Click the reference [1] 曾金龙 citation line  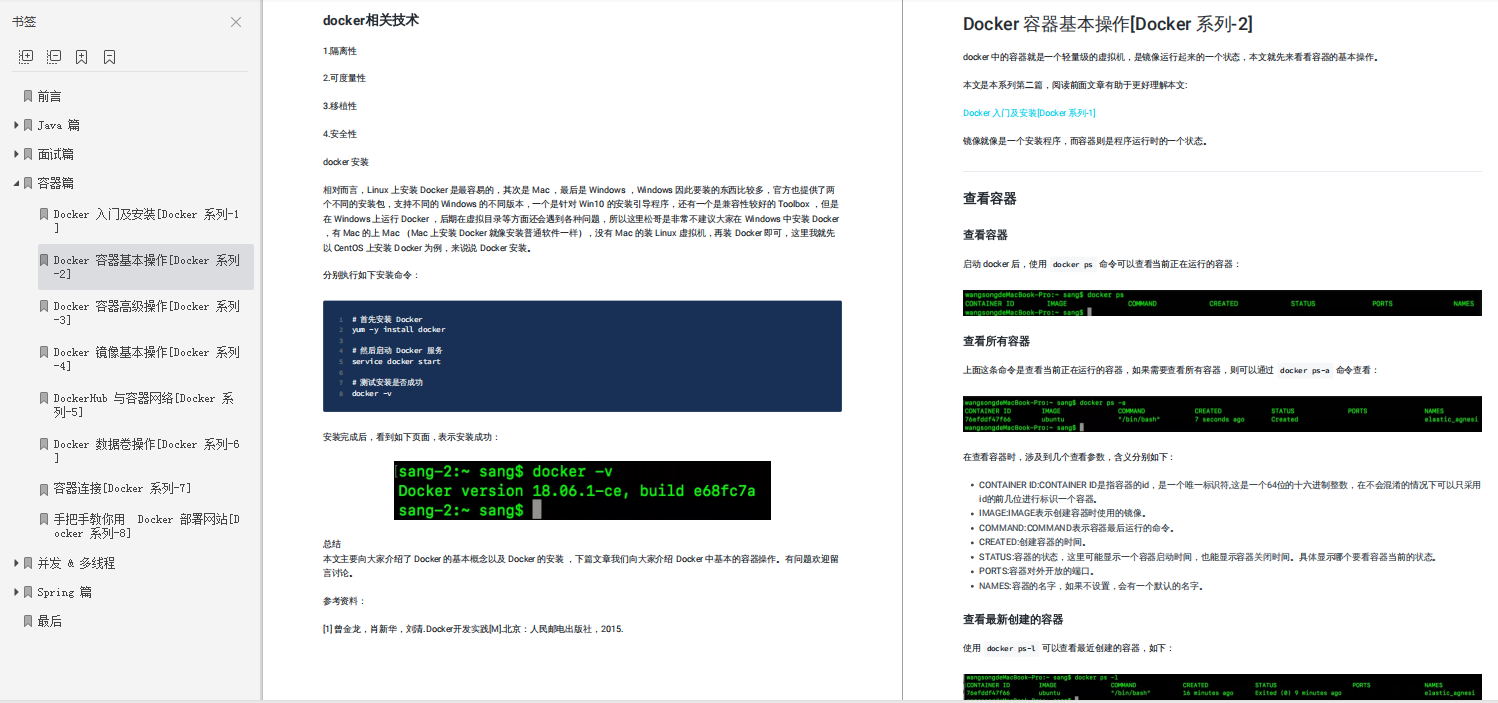[x=473, y=629]
